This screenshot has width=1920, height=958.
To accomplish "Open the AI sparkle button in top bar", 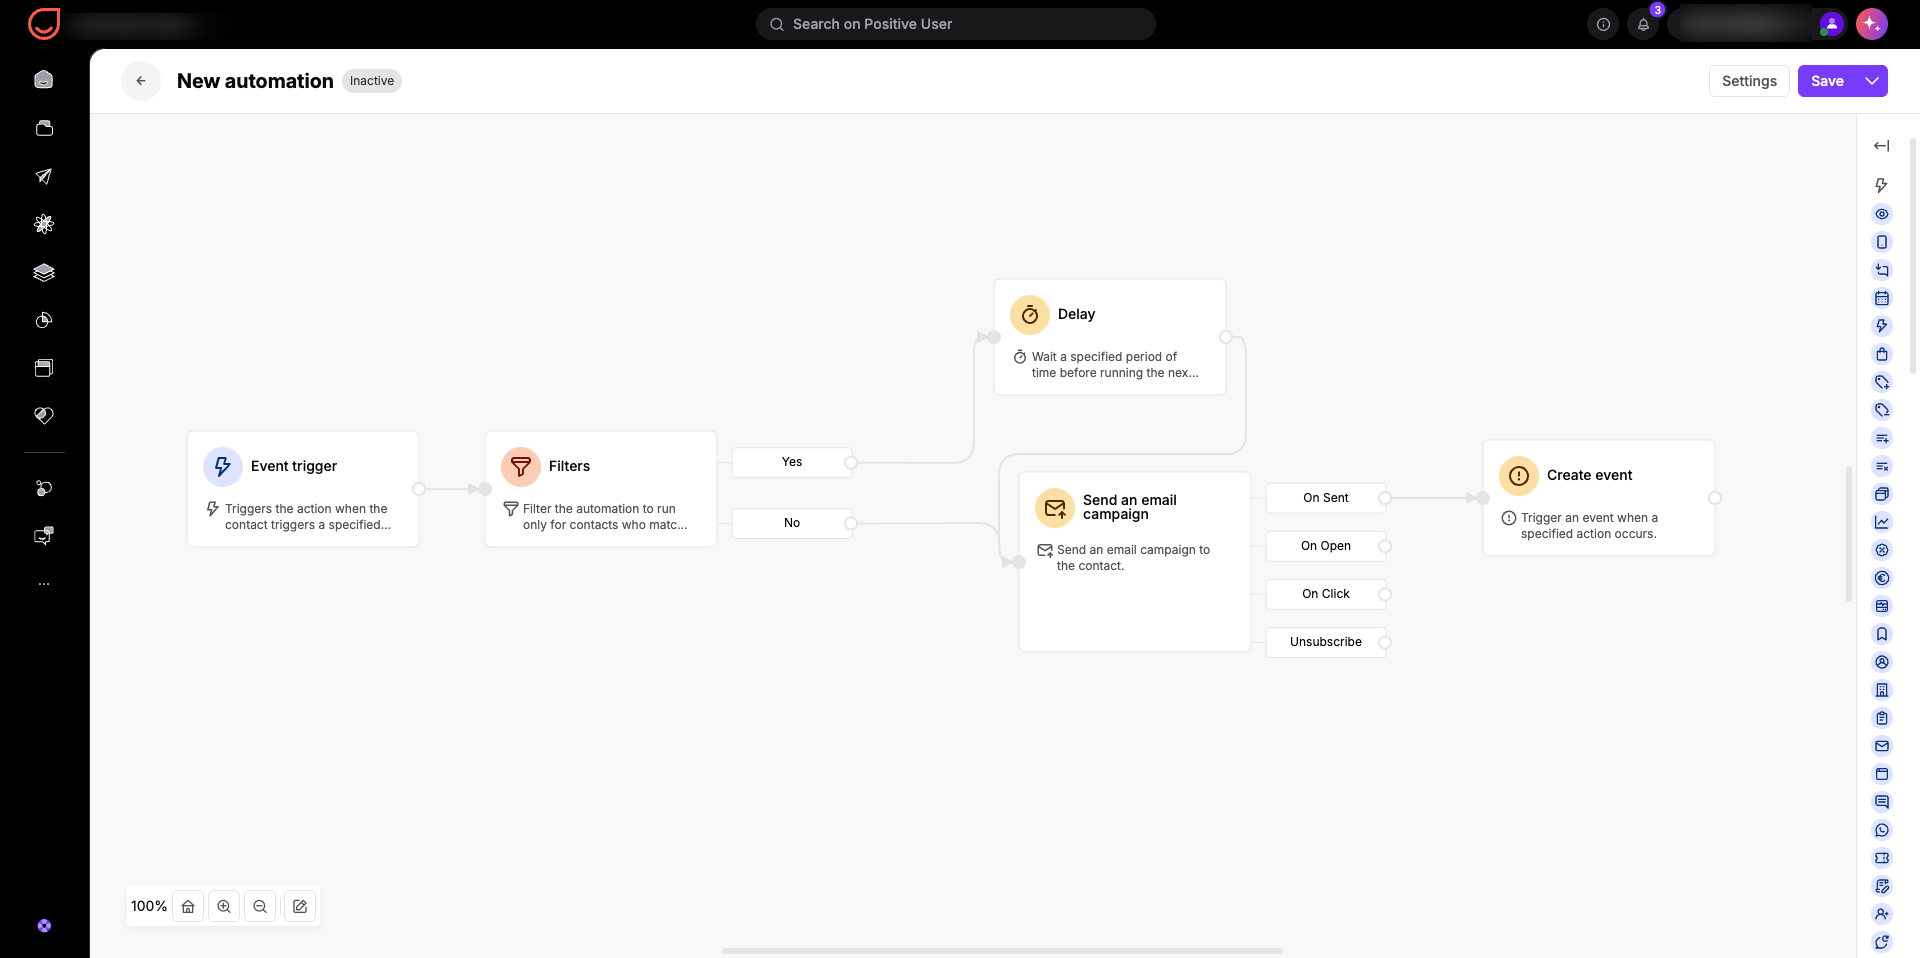I will 1872,24.
